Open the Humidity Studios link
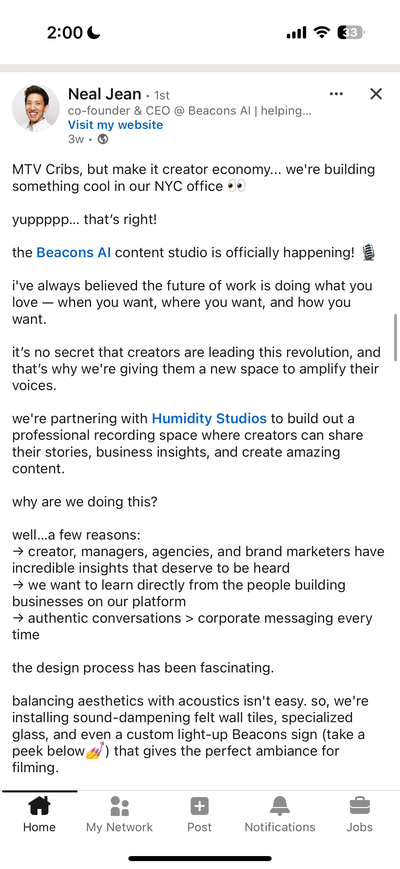Viewport: 400px width, 869px height. pyautogui.click(x=209, y=418)
